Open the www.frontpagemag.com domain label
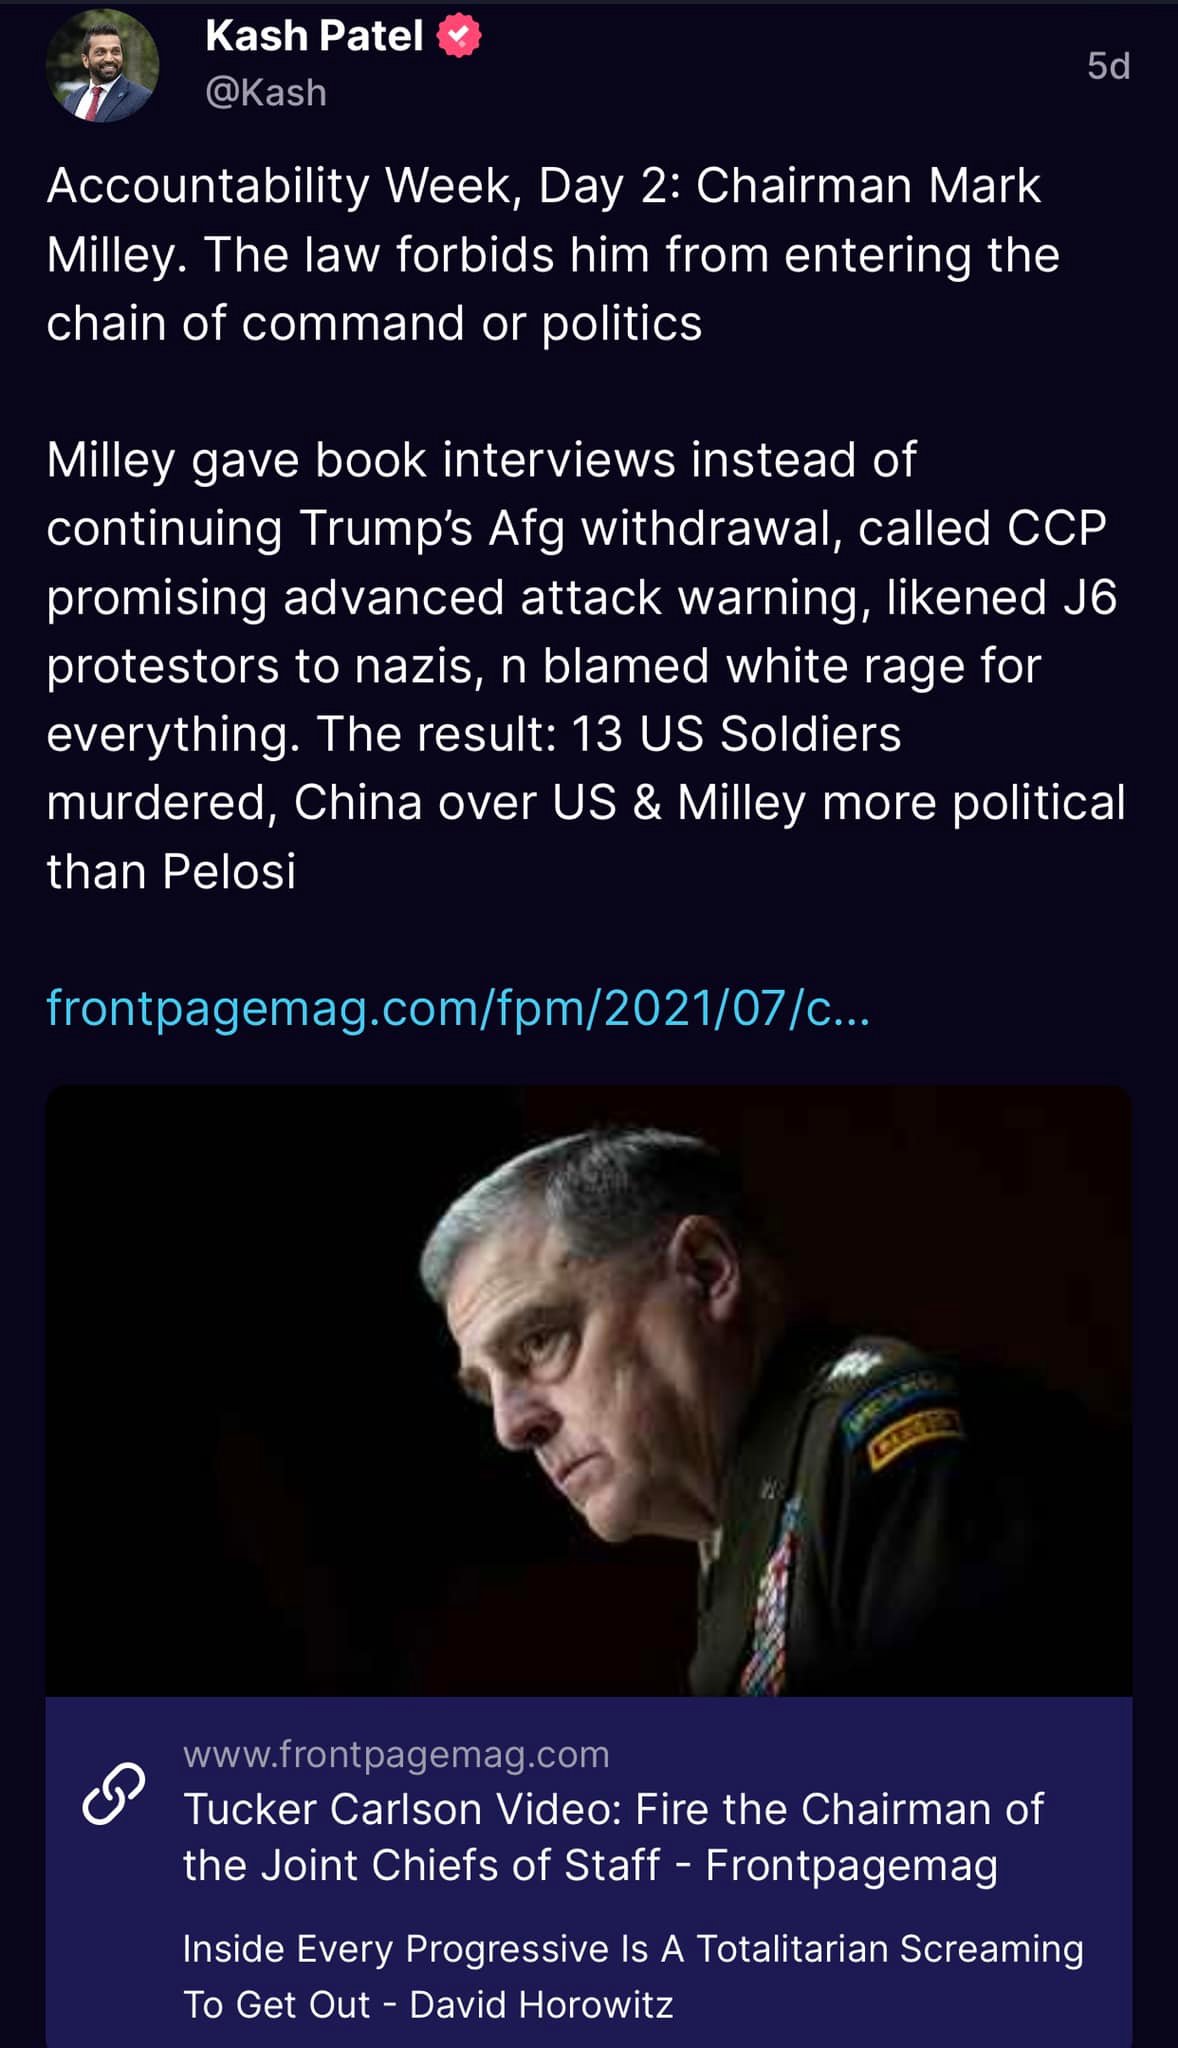 click(x=396, y=1754)
